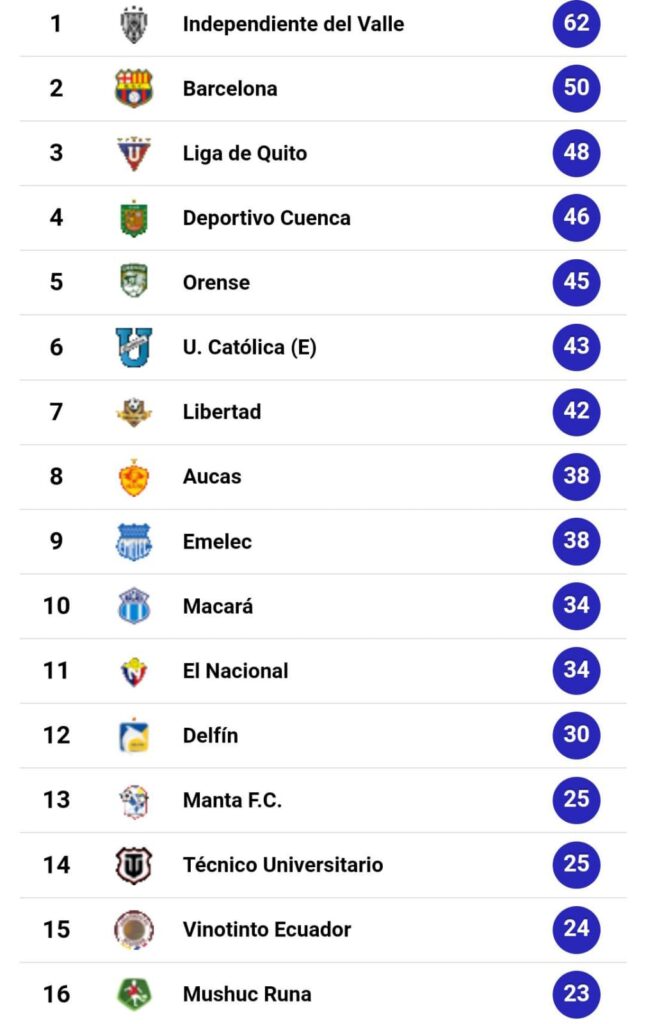Click the Deportivo Cuenca green crest
Screen dimensions: 646x1024
(134, 218)
